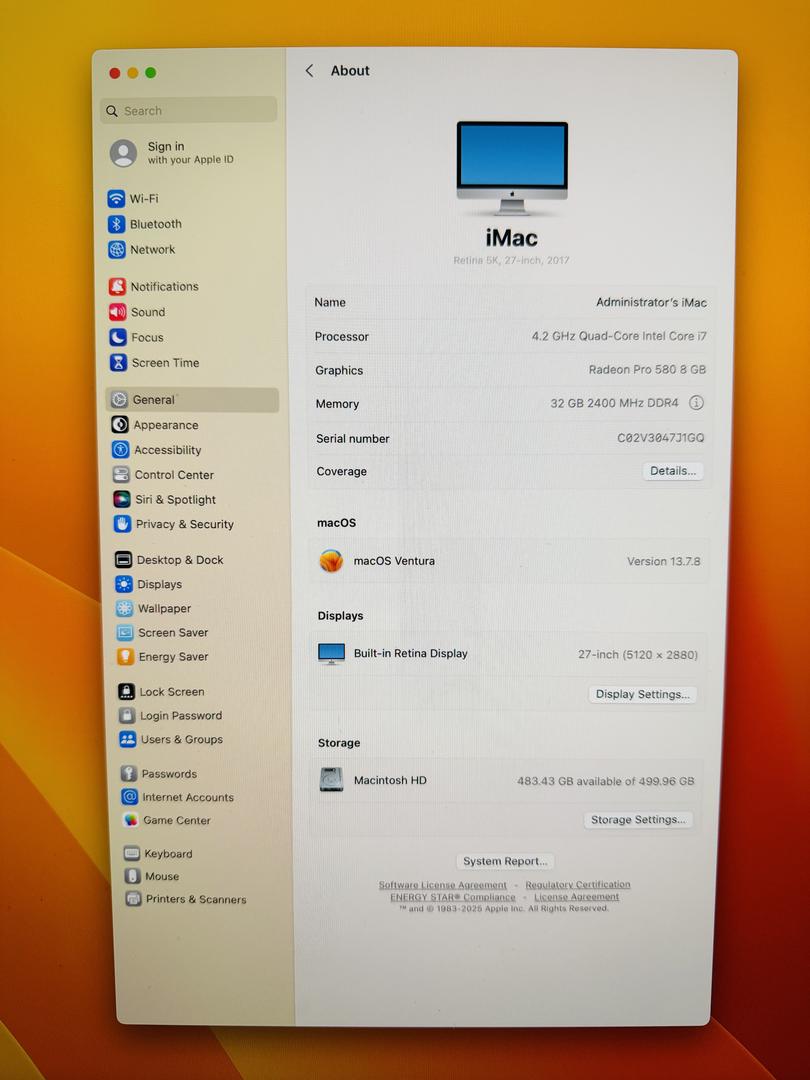This screenshot has height=1080, width=810.
Task: Select the Notifications bell icon
Action: pos(118,287)
